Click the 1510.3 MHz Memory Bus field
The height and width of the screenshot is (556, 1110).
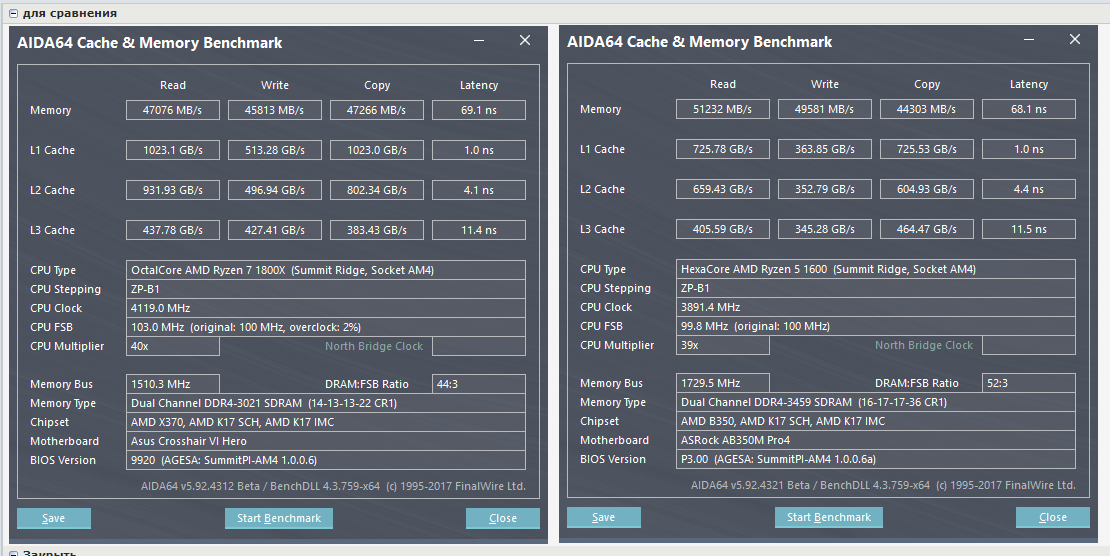173,384
